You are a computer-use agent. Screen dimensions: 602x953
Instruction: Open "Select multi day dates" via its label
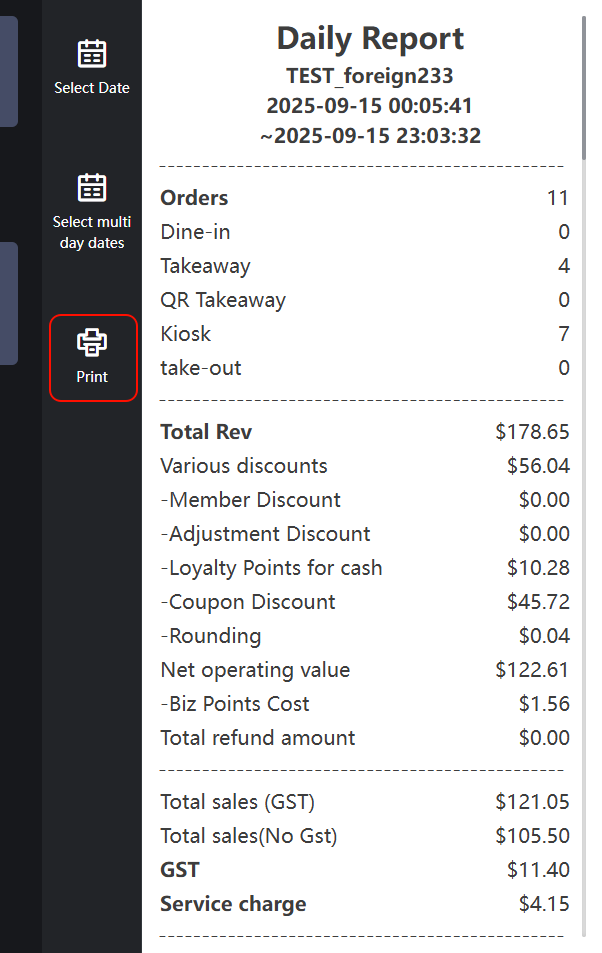92,232
